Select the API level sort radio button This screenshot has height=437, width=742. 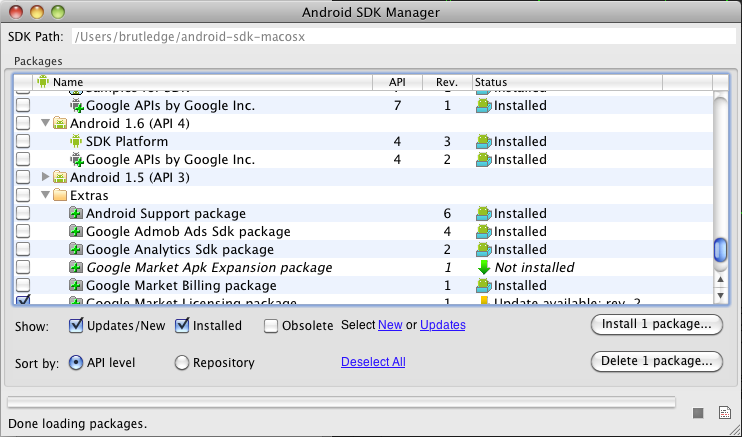[76, 363]
